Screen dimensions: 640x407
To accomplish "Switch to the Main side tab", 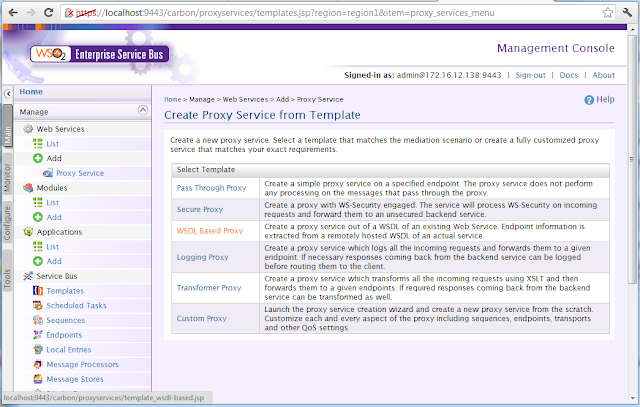I will (x=7, y=126).
